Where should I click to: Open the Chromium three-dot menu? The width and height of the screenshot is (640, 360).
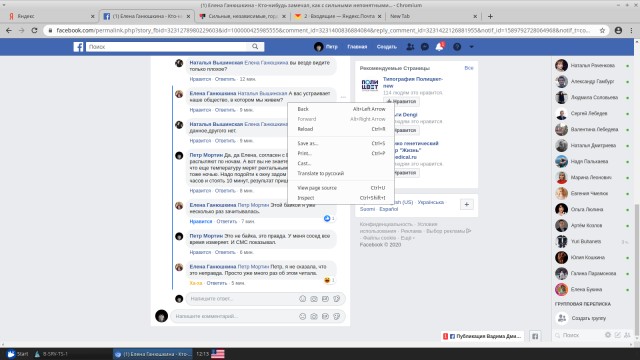click(x=631, y=30)
